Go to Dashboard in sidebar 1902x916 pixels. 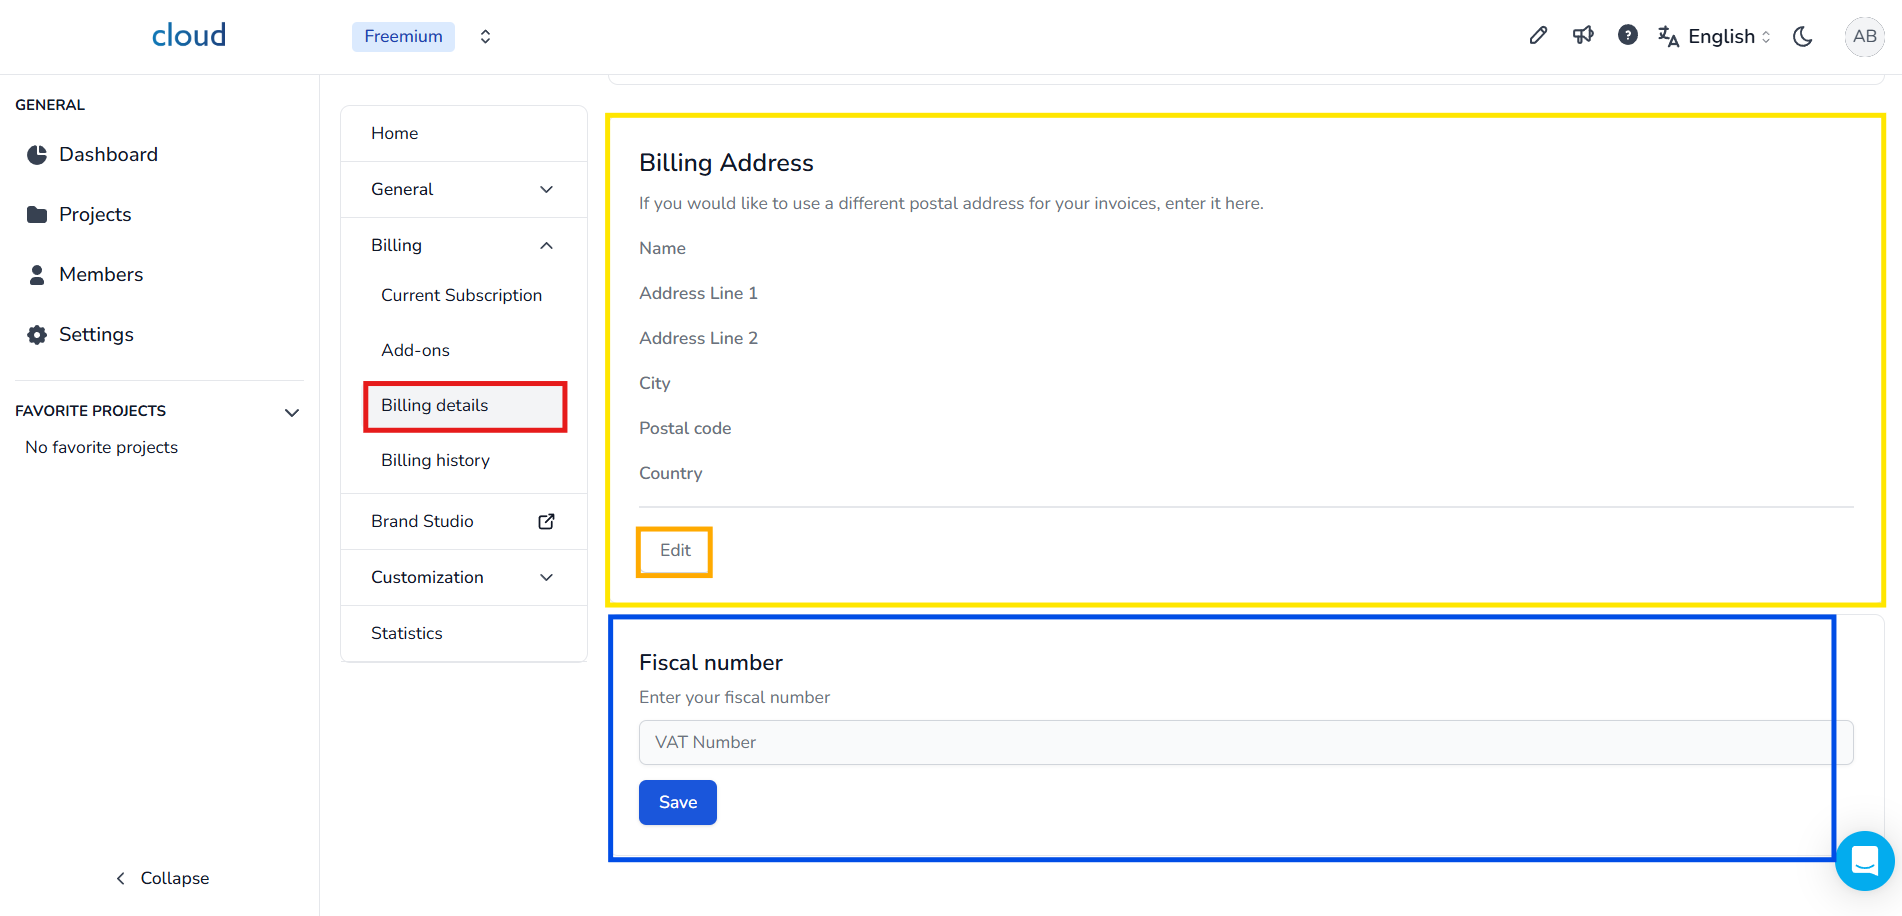tap(108, 154)
